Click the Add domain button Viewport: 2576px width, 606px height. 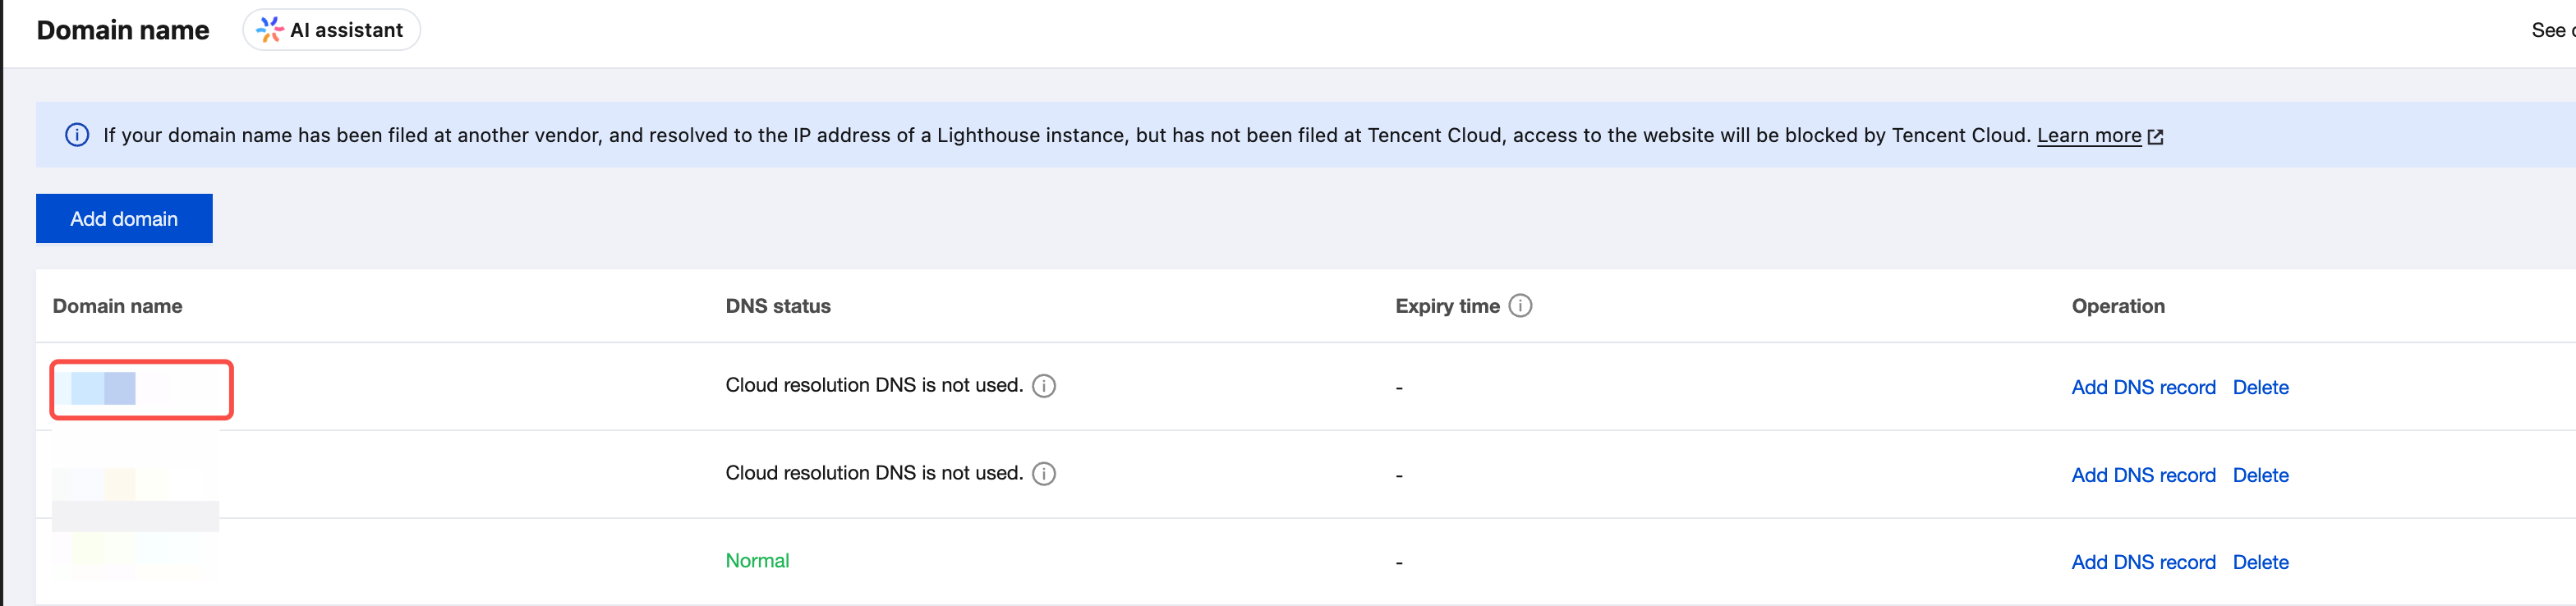click(124, 218)
